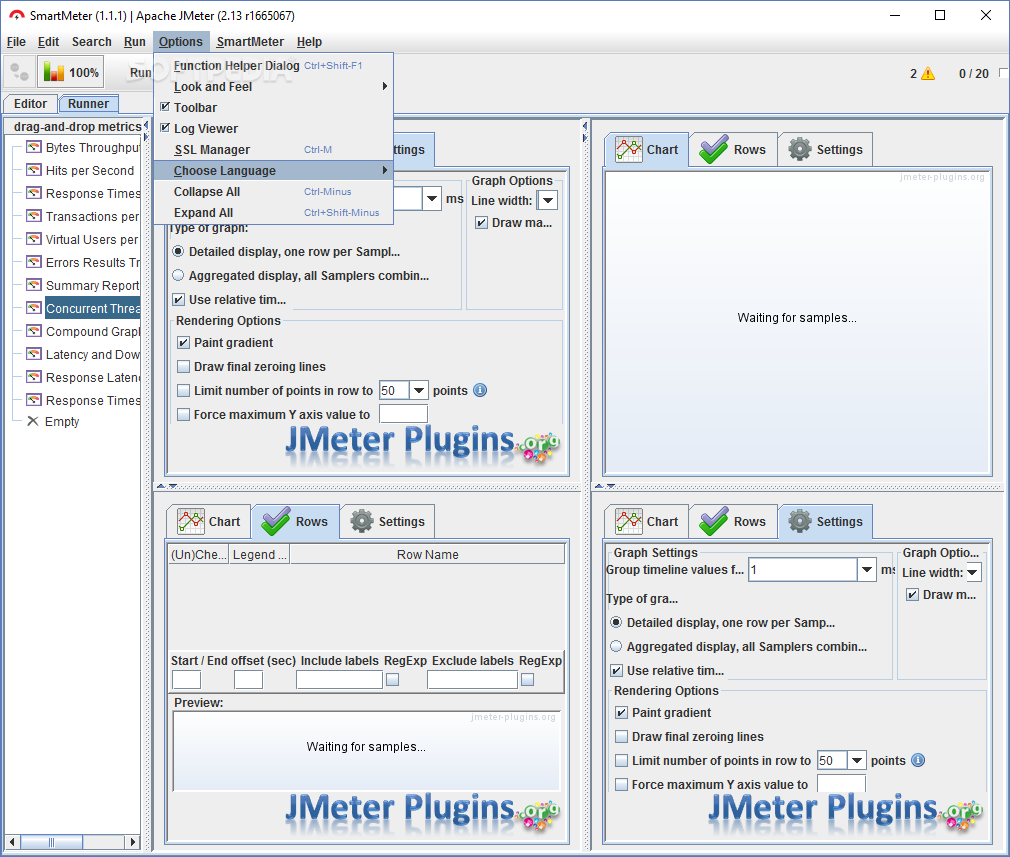This screenshot has width=1010, height=857.
Task: Open the Rows tab in bottom-left panel
Action: pyautogui.click(x=295, y=521)
